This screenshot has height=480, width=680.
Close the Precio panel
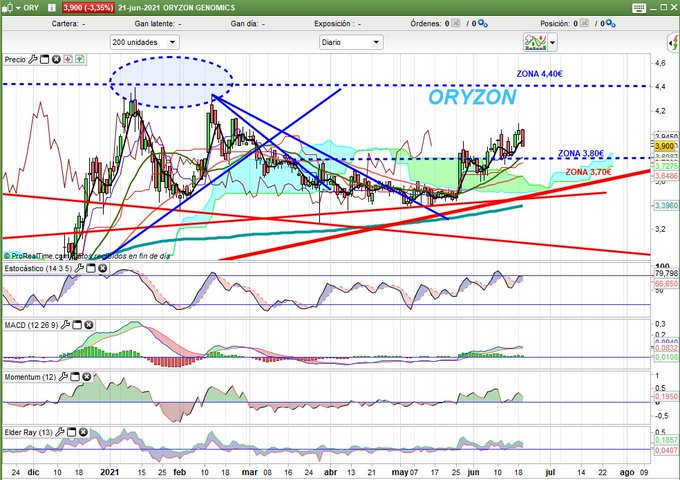[x=56, y=59]
